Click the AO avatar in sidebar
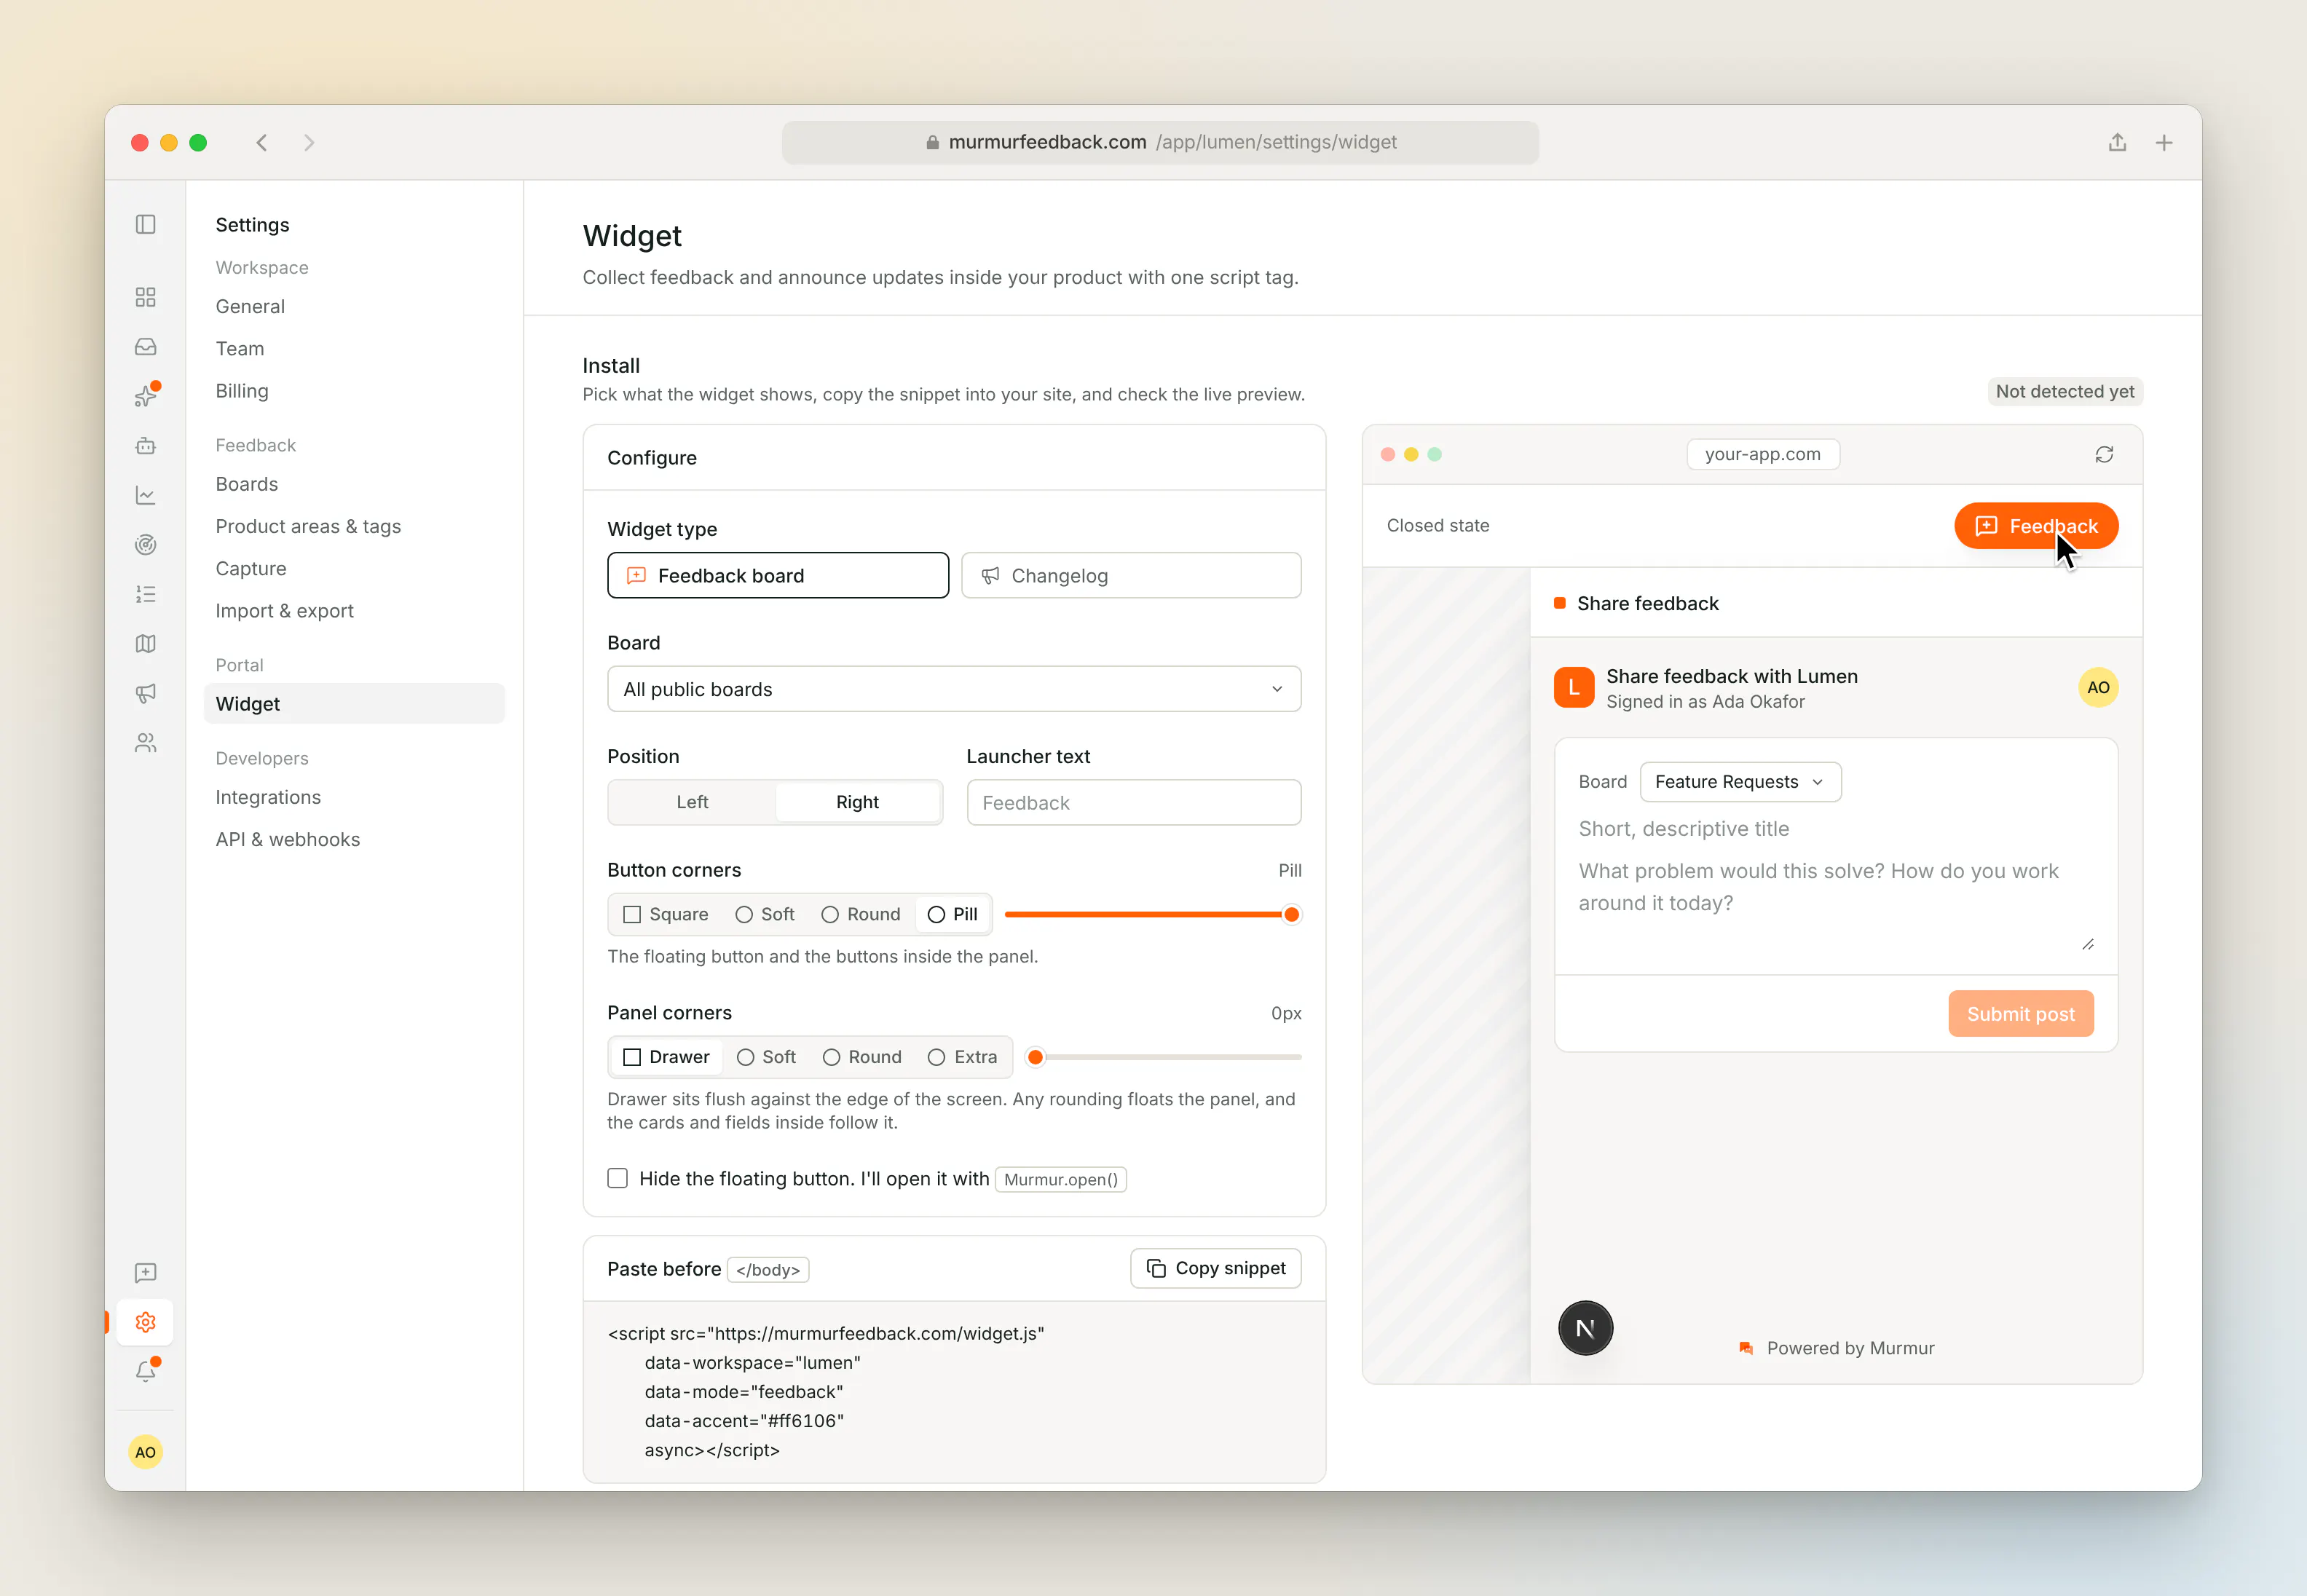This screenshot has width=2307, height=1596. (146, 1452)
